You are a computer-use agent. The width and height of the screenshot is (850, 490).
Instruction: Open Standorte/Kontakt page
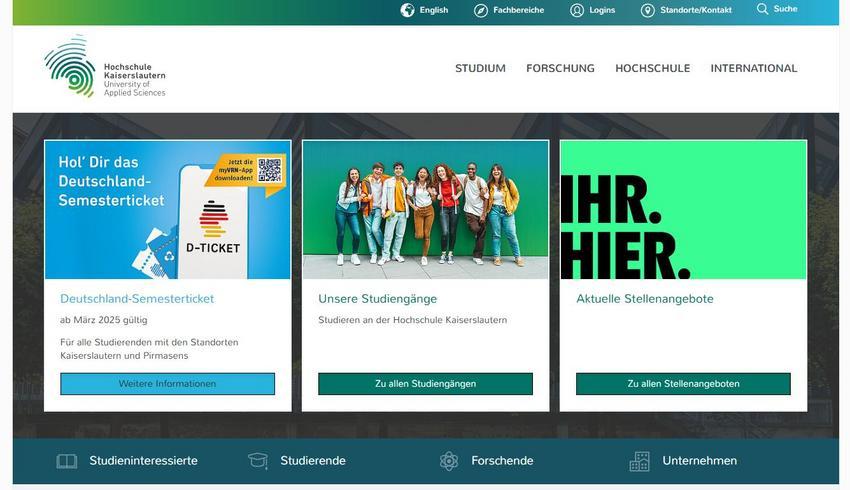click(x=696, y=10)
